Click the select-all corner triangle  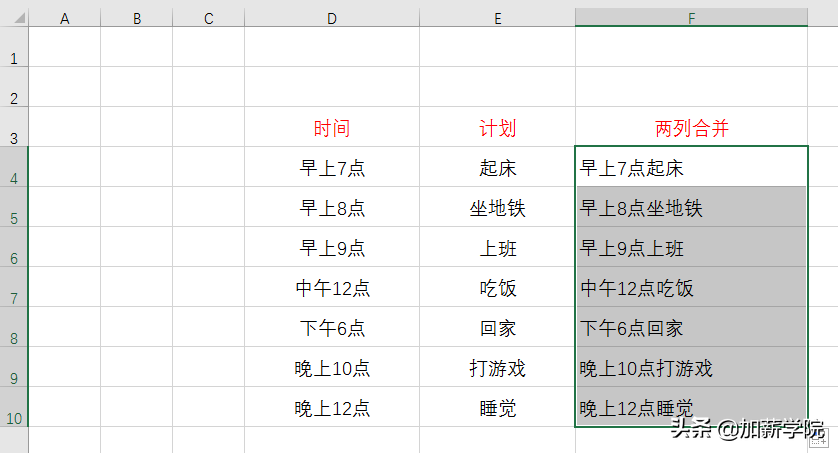pyautogui.click(x=19, y=19)
